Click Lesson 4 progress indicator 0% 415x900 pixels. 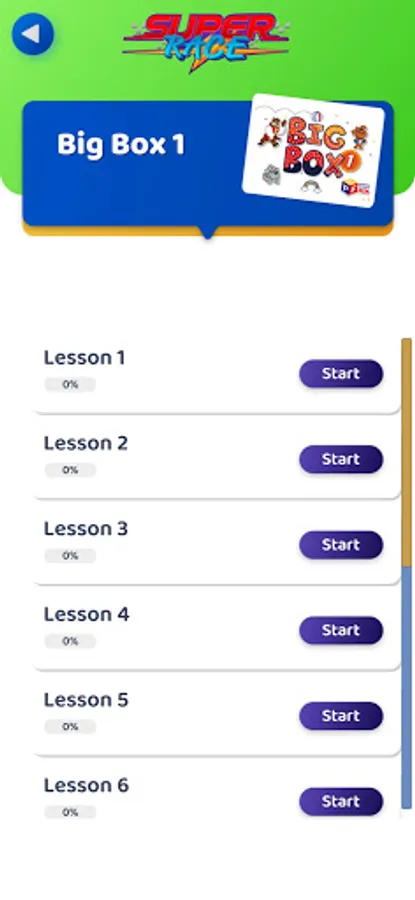(x=70, y=641)
